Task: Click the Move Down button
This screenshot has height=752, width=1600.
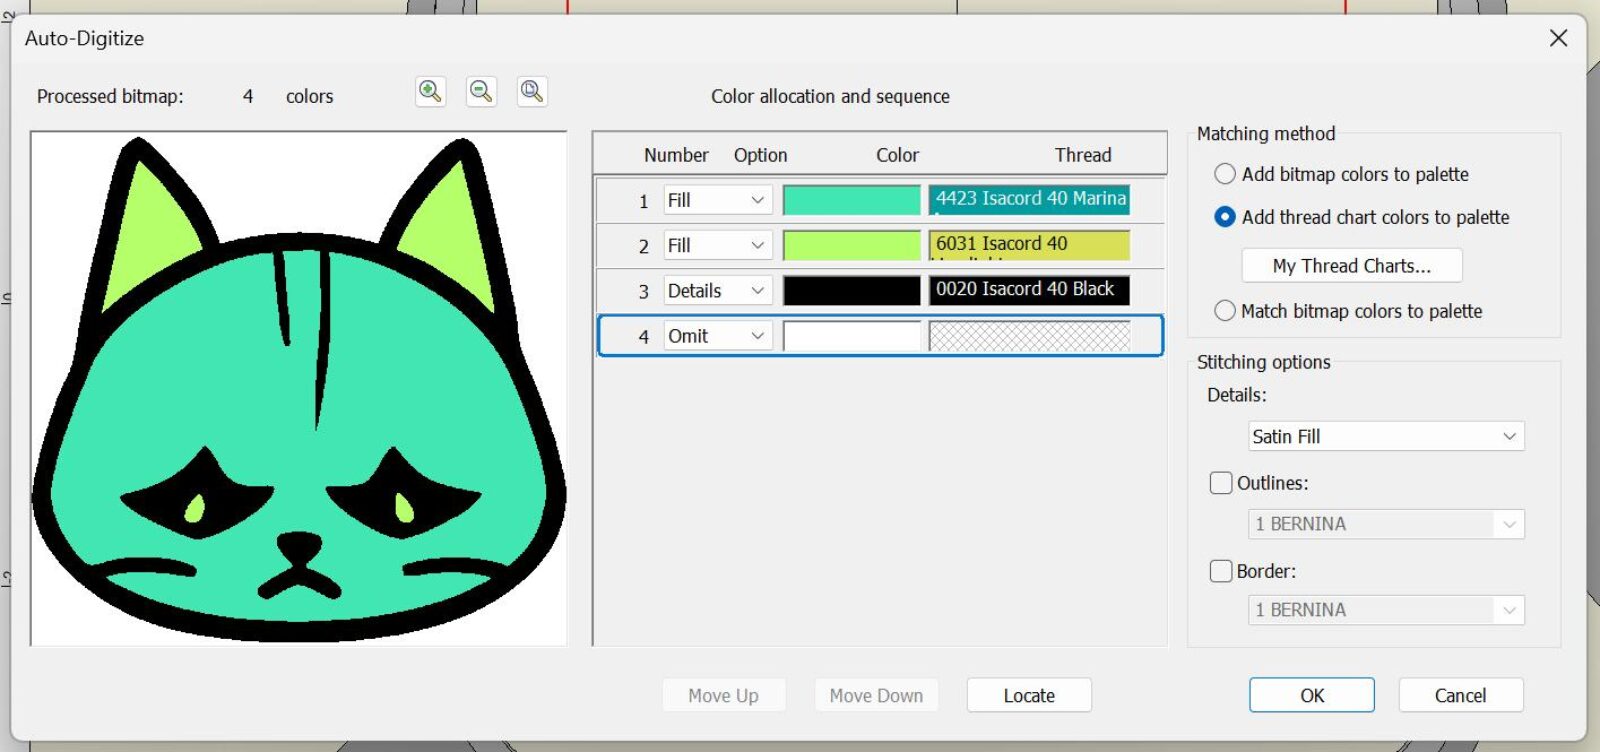Action: (876, 695)
